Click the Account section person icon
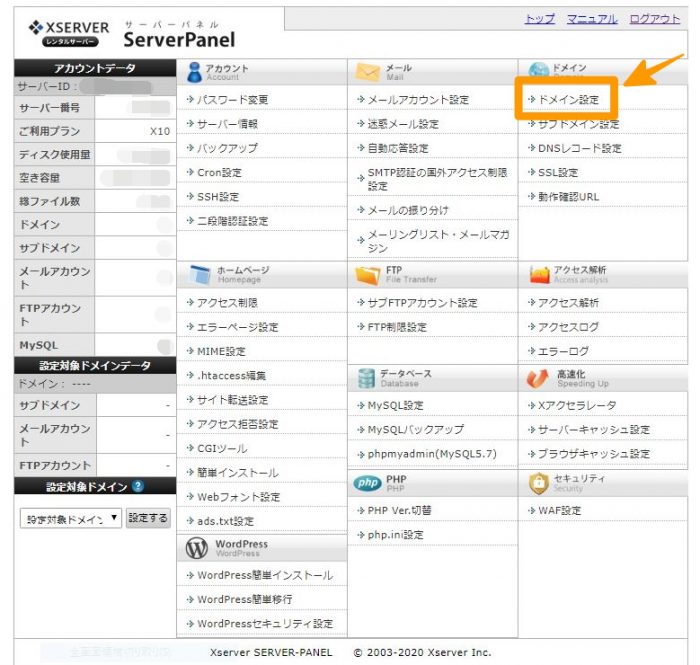Screen dimensions: 700x665 (x=194, y=72)
